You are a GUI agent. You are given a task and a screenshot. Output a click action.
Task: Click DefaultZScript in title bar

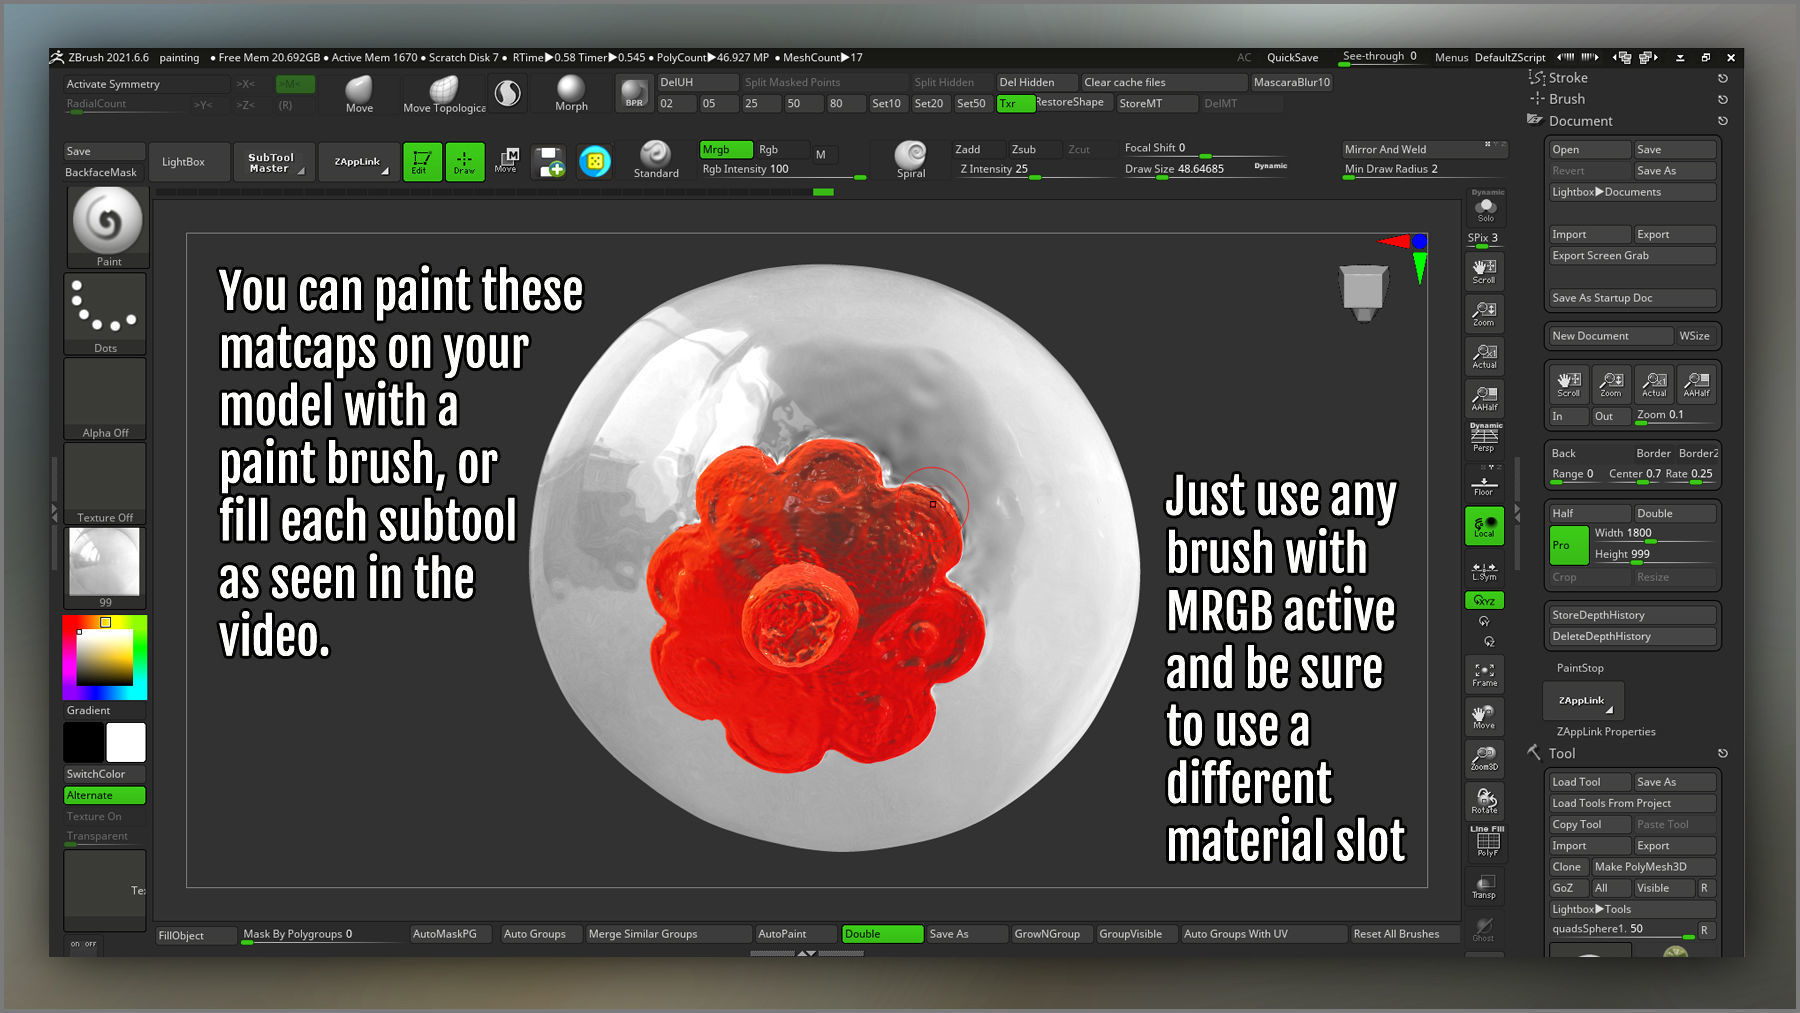pyautogui.click(x=1510, y=57)
